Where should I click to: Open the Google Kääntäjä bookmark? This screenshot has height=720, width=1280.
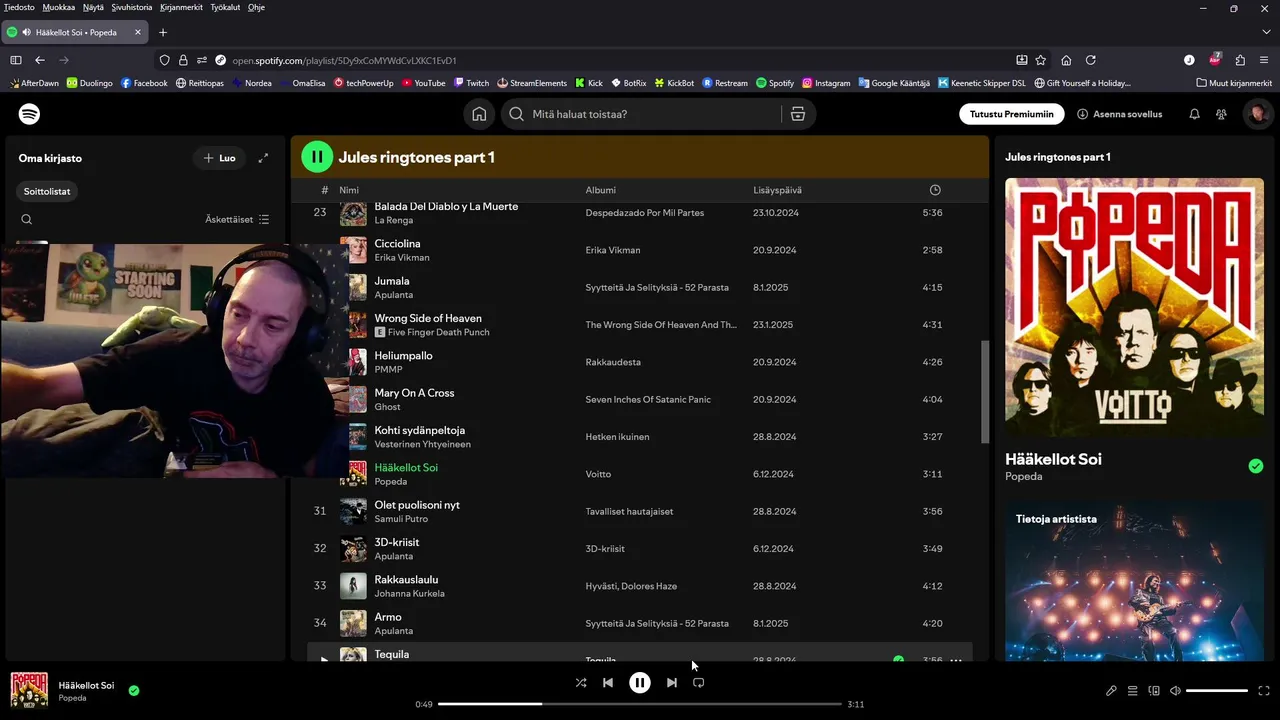(x=894, y=83)
